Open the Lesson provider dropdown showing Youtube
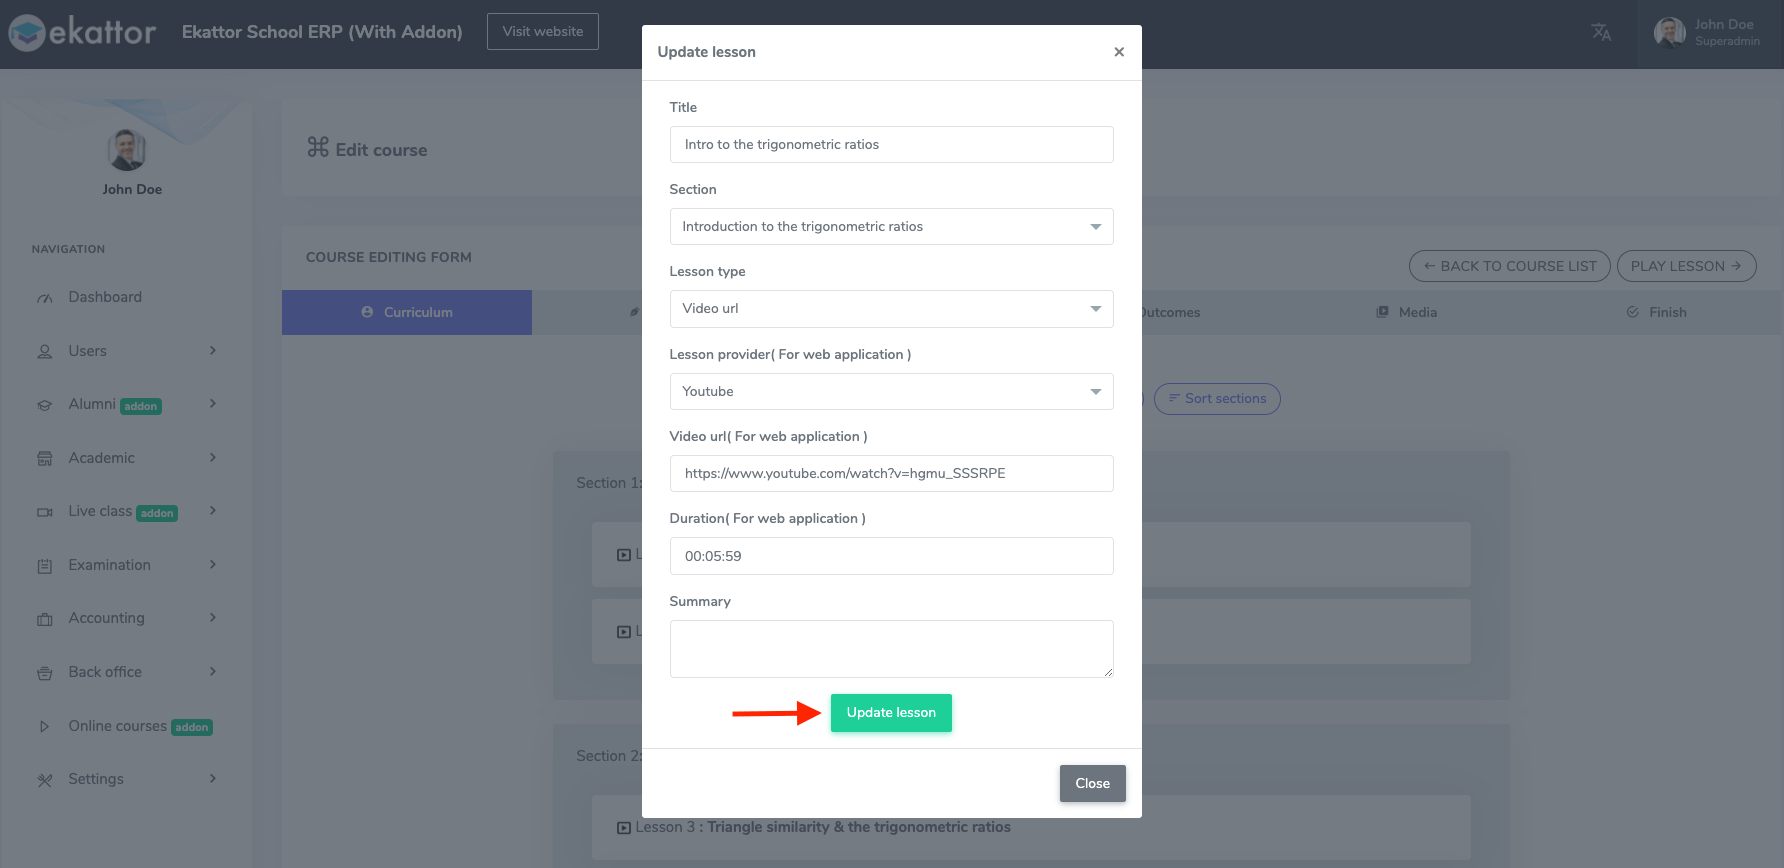This screenshot has height=868, width=1784. 891,391
